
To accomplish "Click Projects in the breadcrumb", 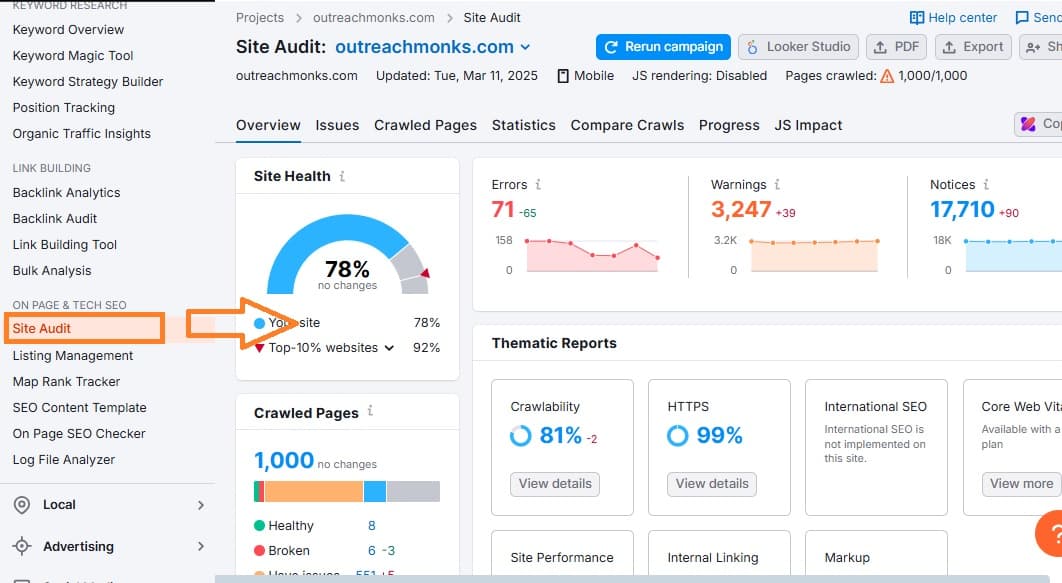I will 259,18.
